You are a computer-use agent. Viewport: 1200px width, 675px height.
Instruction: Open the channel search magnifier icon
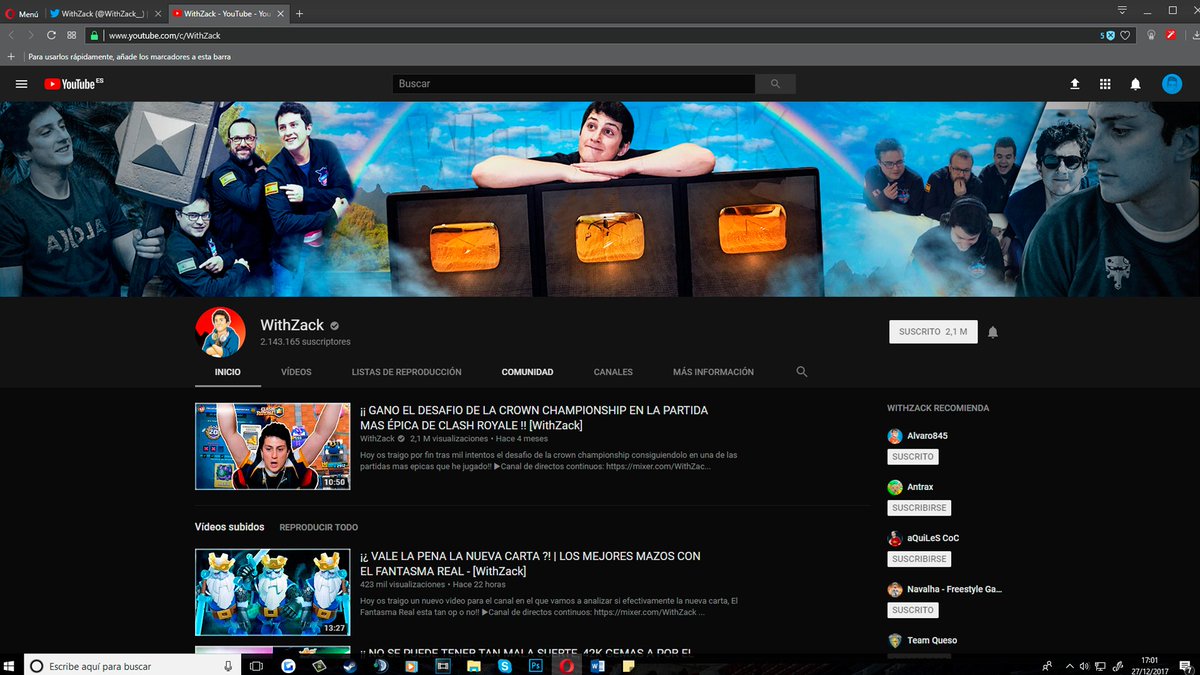801,371
